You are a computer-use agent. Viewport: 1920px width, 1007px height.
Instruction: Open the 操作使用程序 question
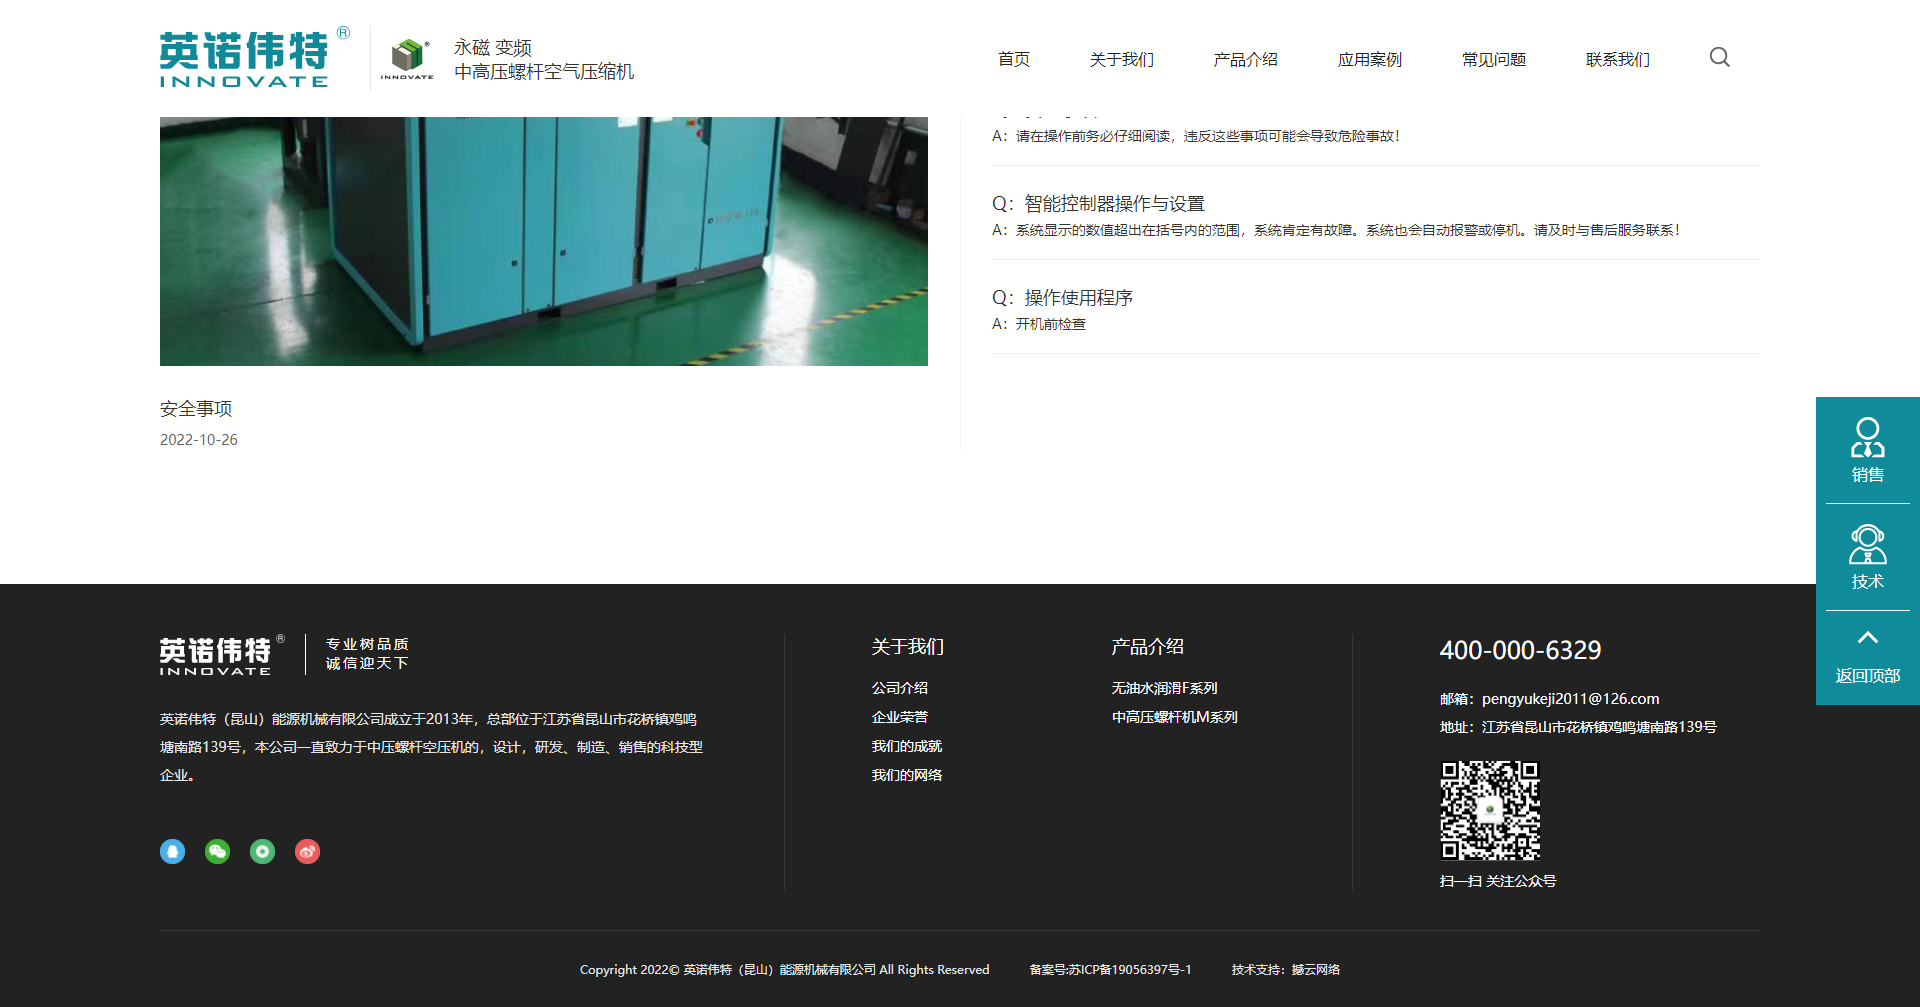point(1062,298)
